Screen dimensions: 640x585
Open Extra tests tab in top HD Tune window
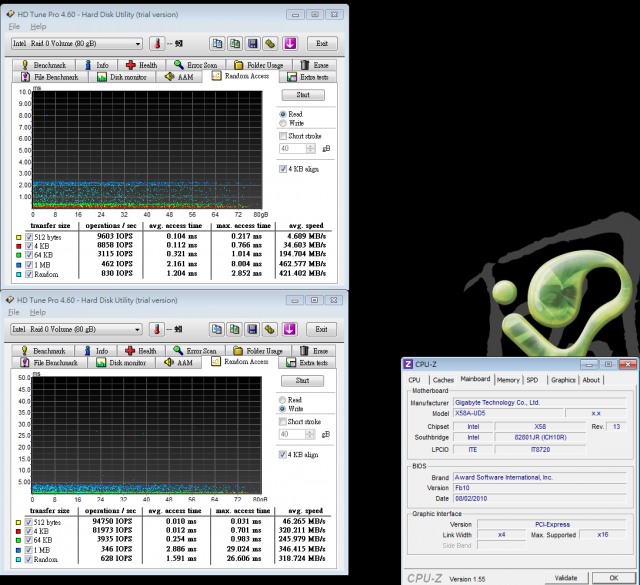(x=308, y=77)
